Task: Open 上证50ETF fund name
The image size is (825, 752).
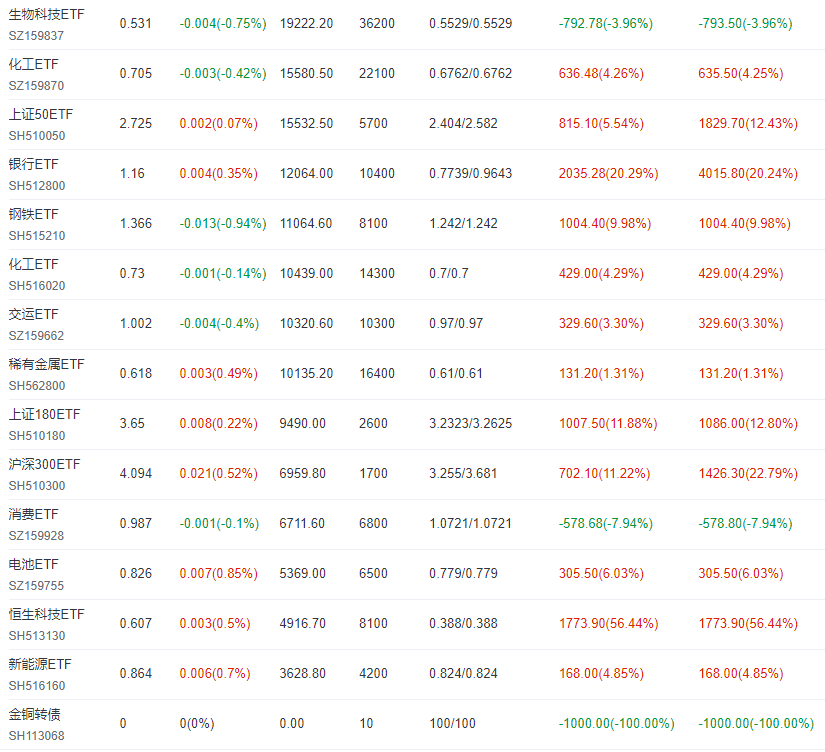Action: (41, 114)
